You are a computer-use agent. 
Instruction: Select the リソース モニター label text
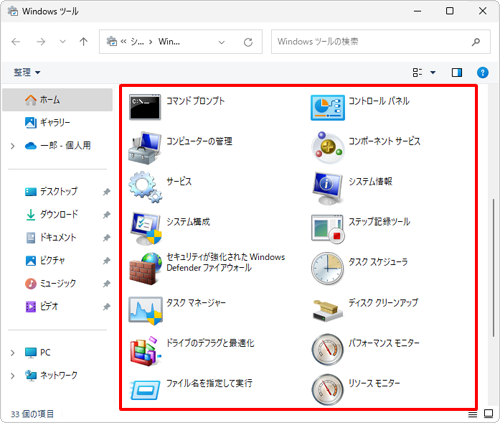pyautogui.click(x=374, y=383)
